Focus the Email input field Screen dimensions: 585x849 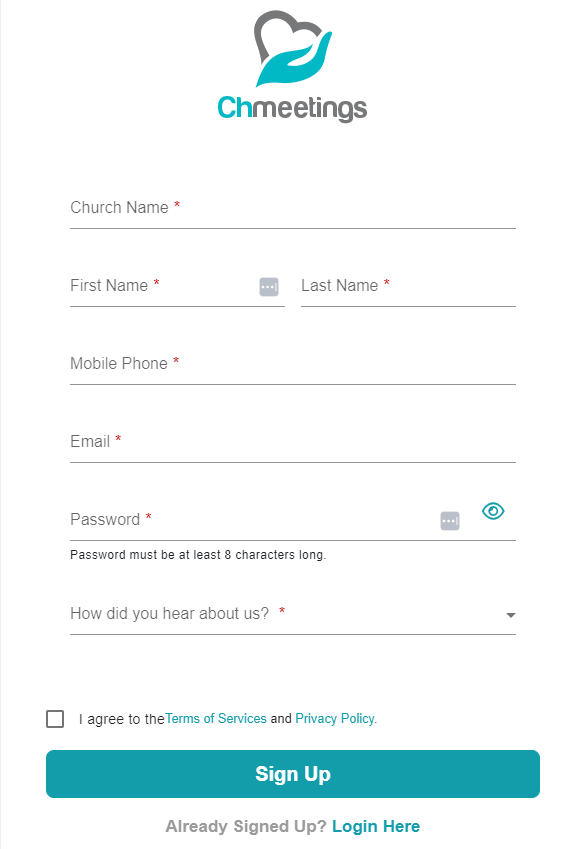292,442
